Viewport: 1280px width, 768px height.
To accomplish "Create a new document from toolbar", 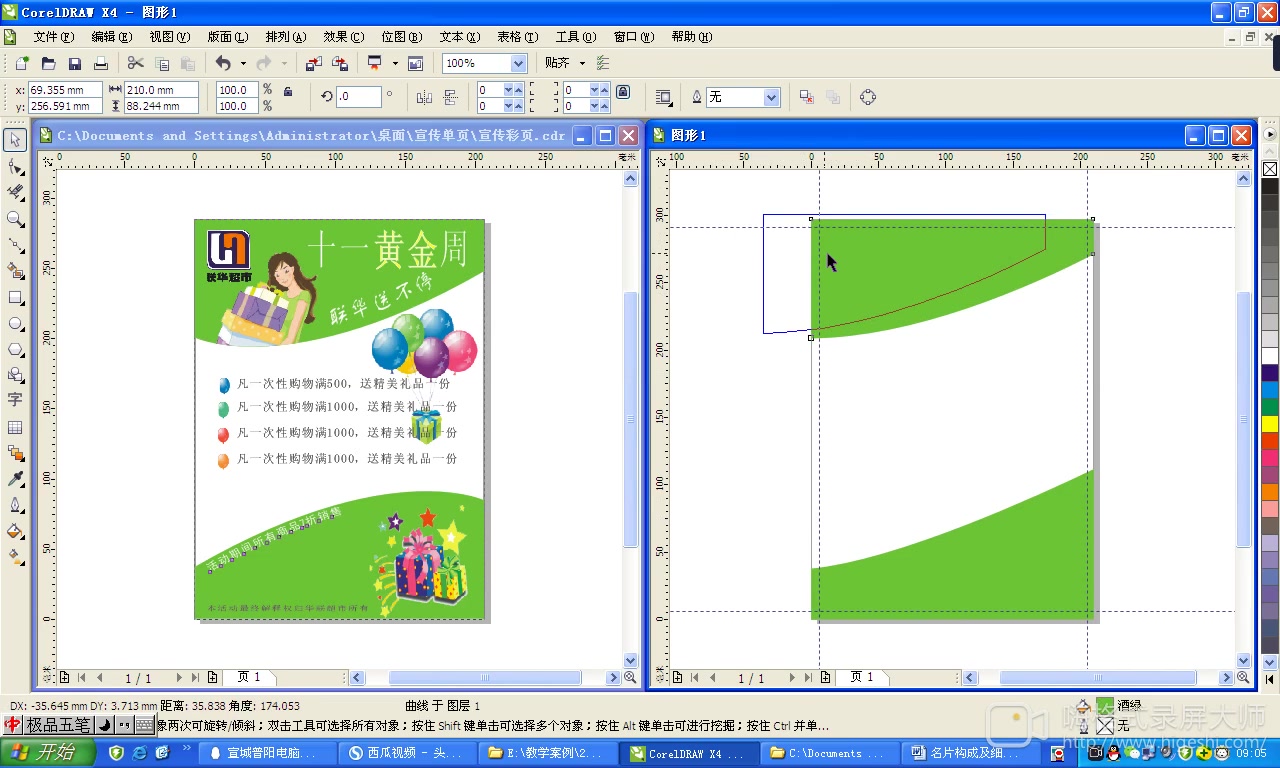I will coord(22,63).
